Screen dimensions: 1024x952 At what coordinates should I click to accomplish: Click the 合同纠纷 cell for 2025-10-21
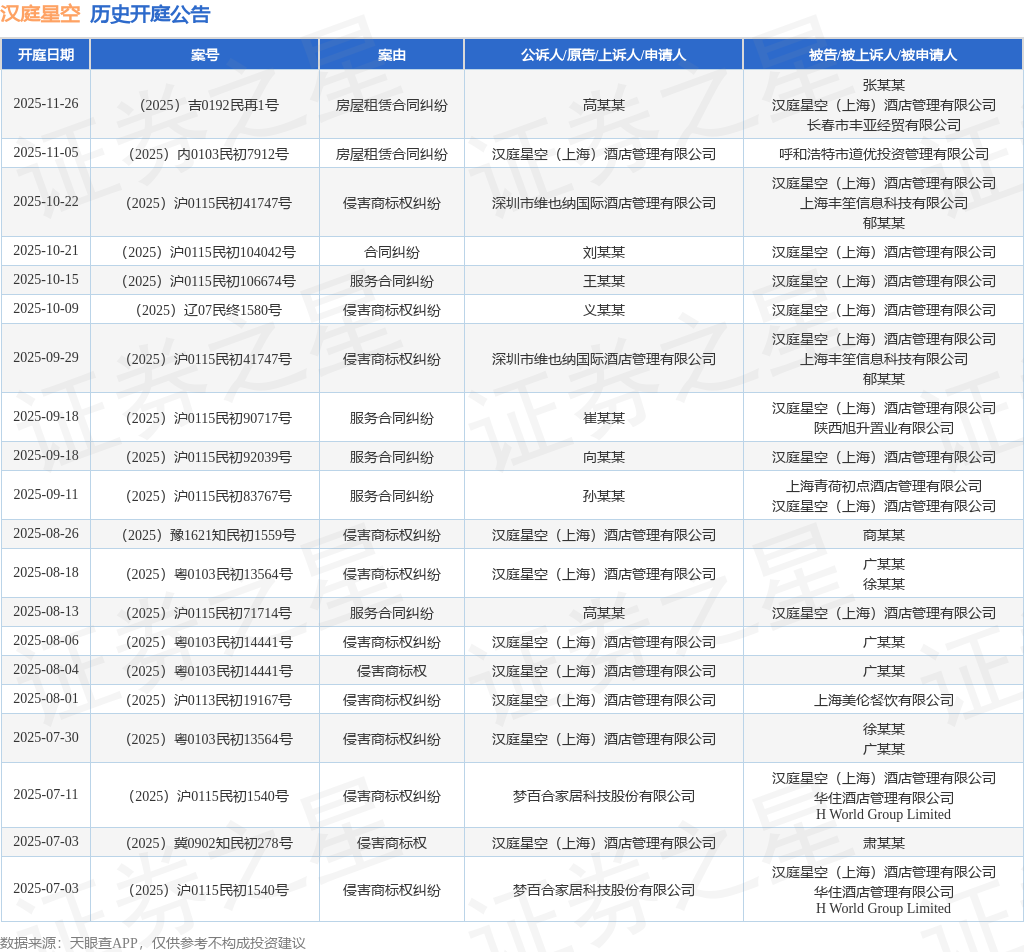tap(391, 252)
